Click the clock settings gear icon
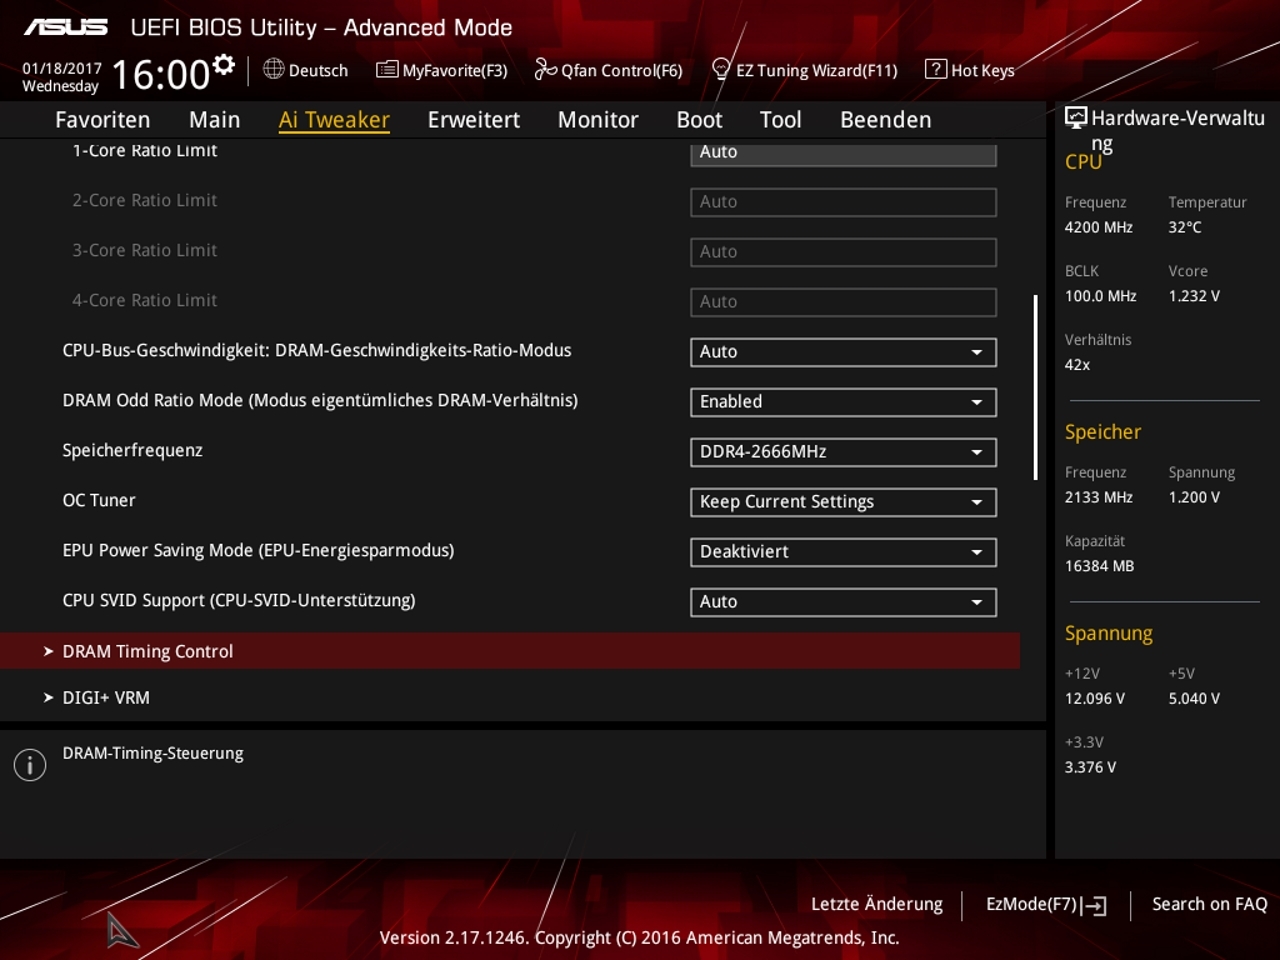This screenshot has width=1280, height=960. pyautogui.click(x=224, y=65)
